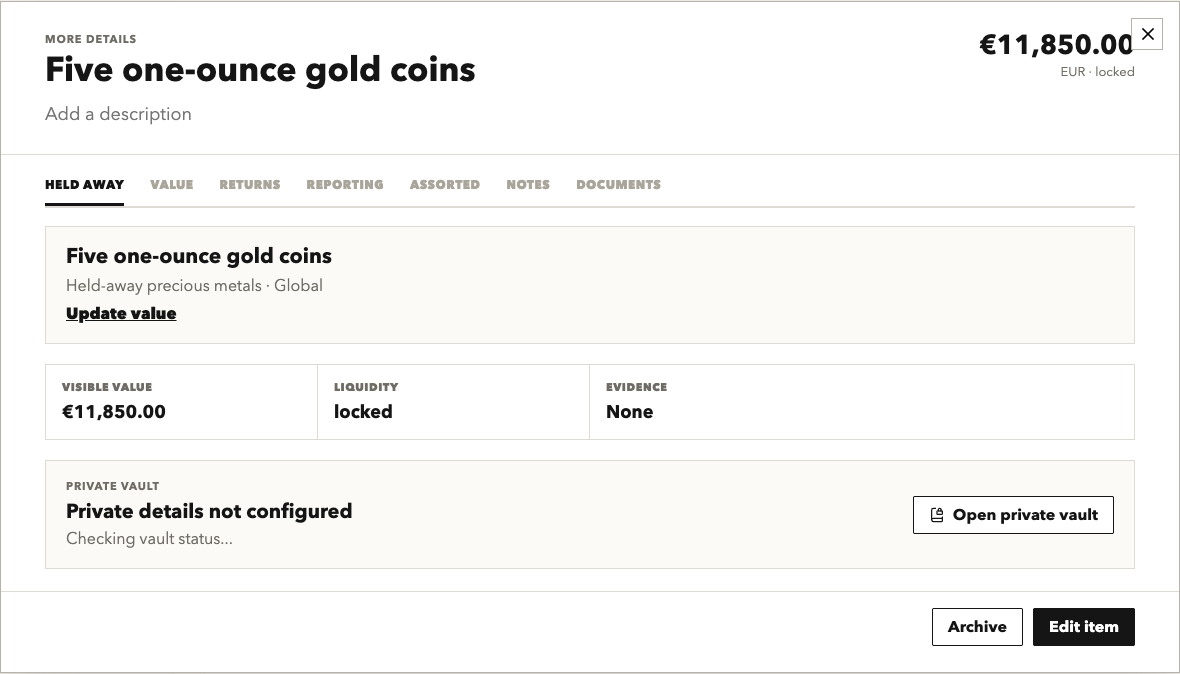Screen dimensions: 1180x674
Task: Archive this item
Action: pyautogui.click(x=977, y=627)
